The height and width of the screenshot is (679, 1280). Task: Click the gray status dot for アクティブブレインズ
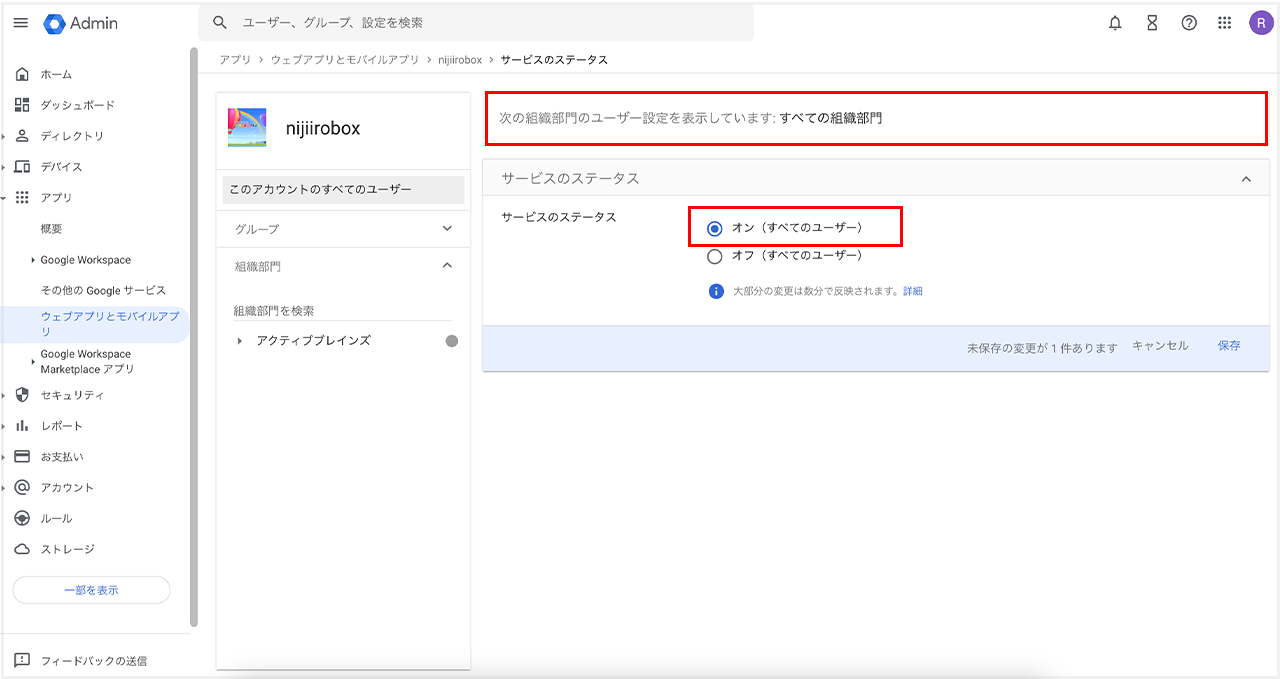[x=452, y=341]
